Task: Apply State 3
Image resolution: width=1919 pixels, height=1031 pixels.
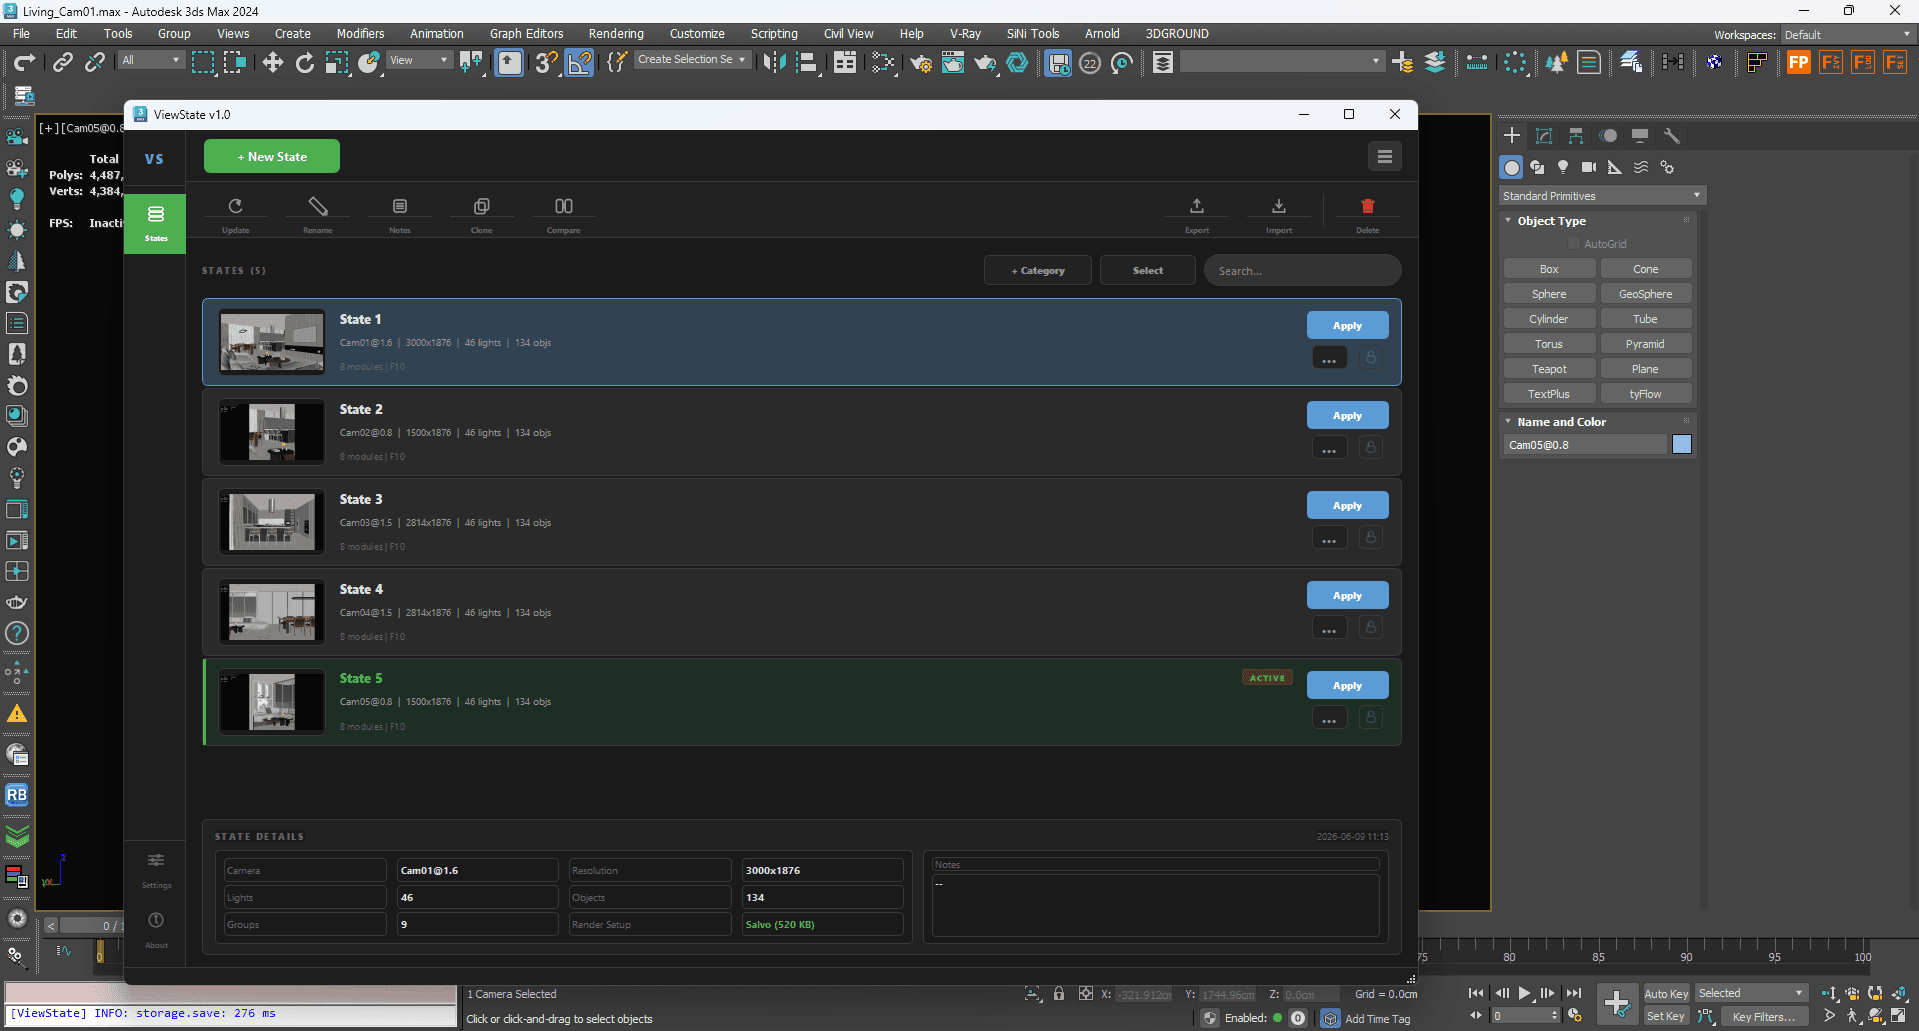Action: (1347, 506)
